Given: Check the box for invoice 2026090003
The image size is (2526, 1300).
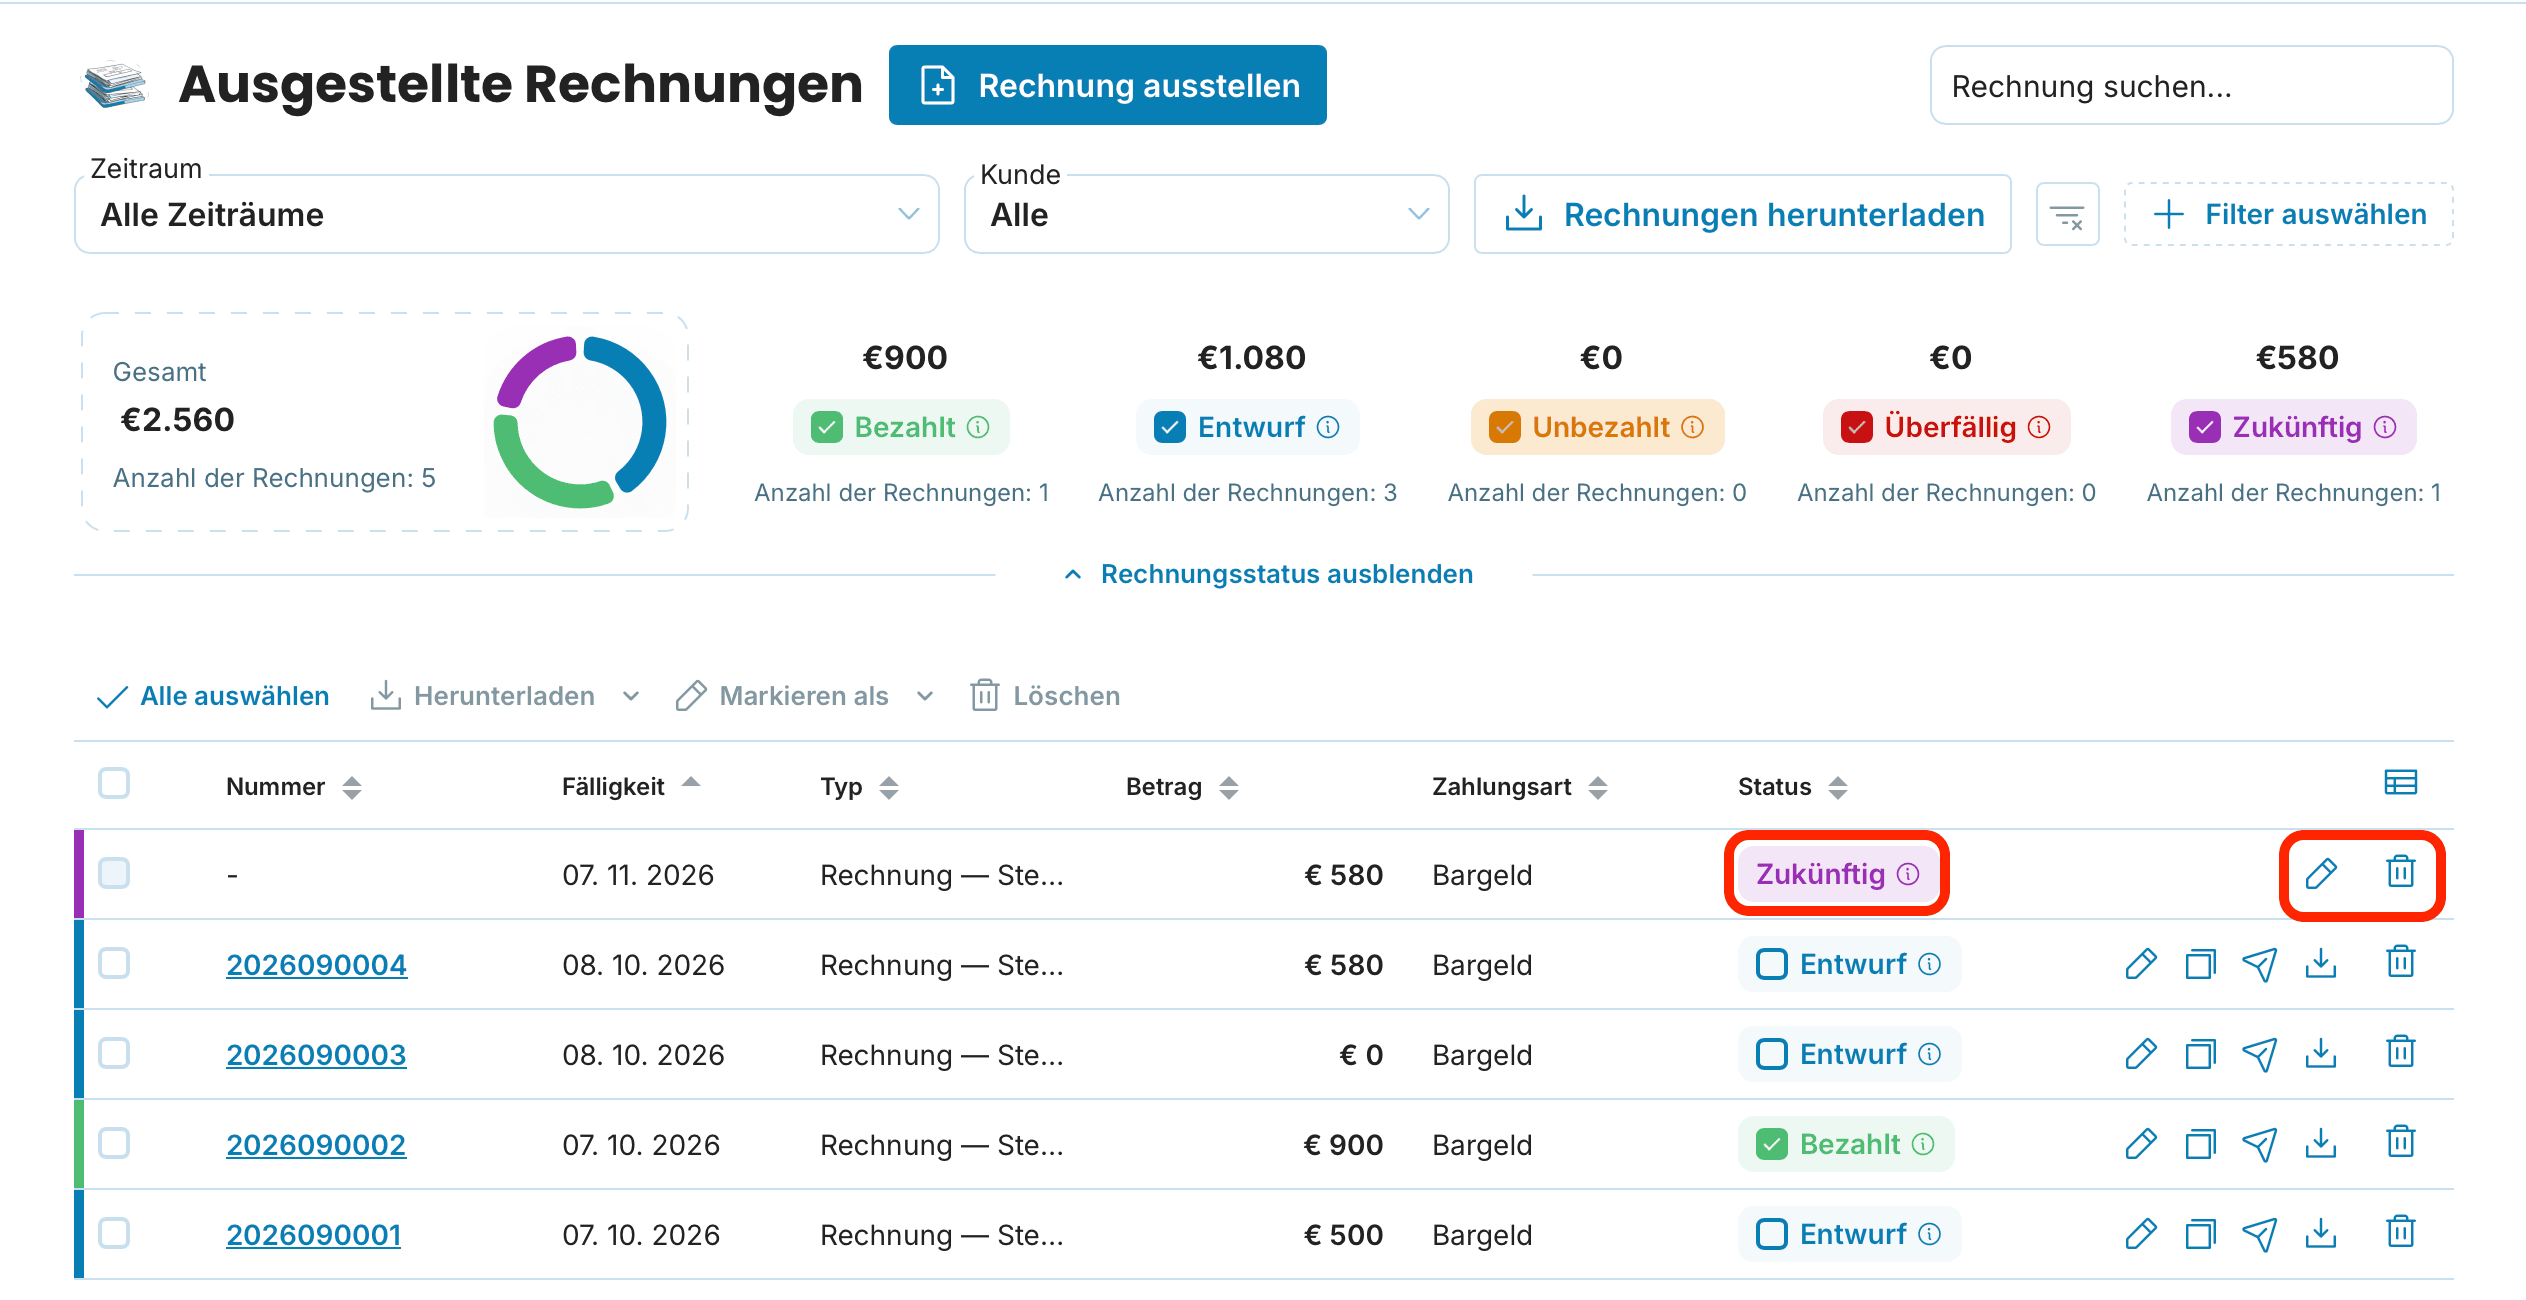Looking at the screenshot, I should tap(114, 1053).
